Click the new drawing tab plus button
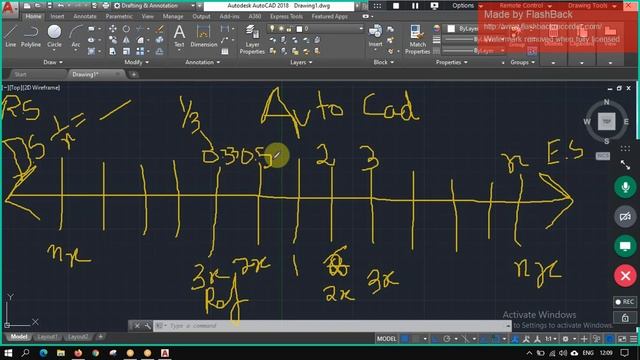 tap(133, 74)
